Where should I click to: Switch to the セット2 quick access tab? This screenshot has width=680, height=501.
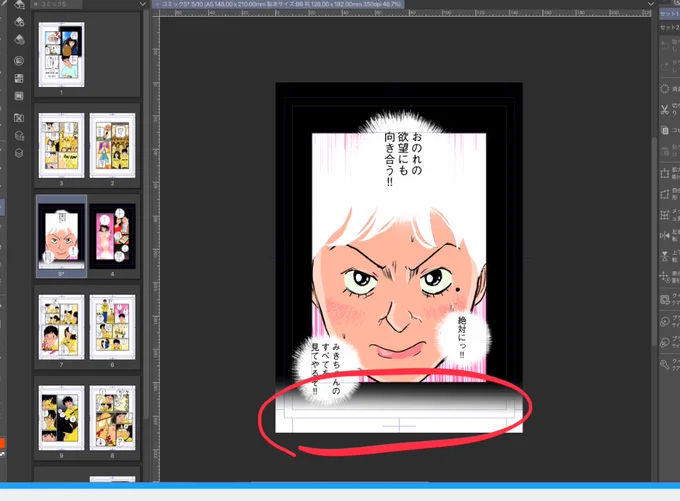coord(670,28)
